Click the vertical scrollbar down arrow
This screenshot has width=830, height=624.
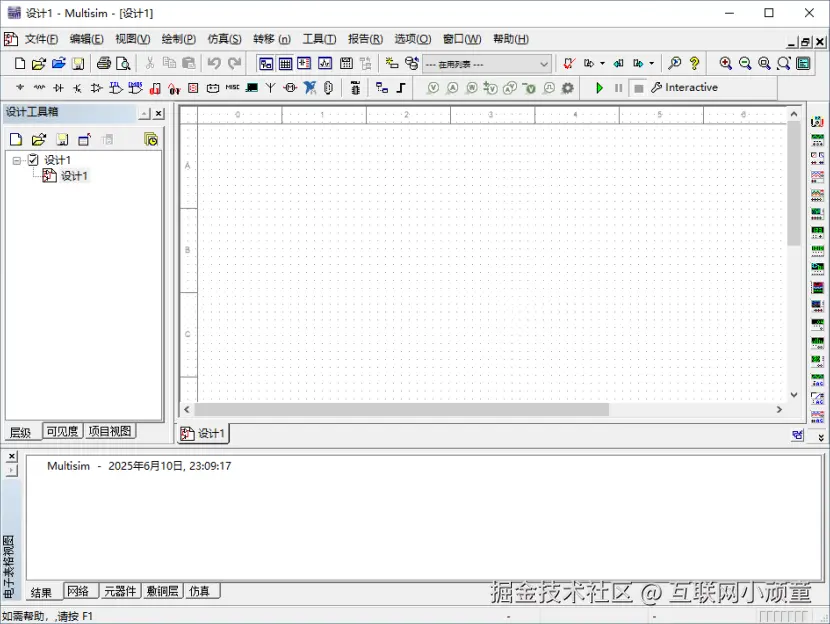pyautogui.click(x=793, y=394)
